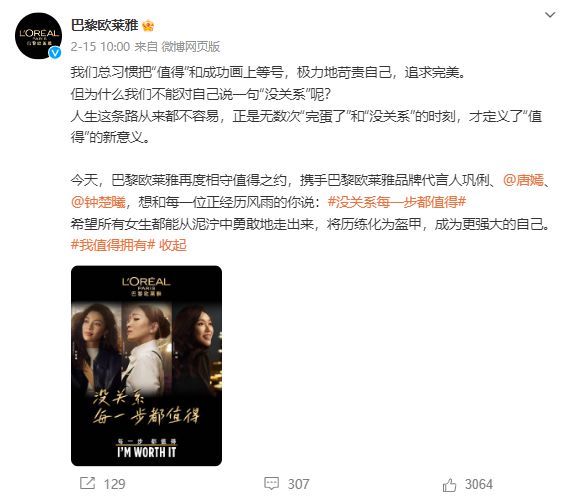Open the @钟楚曦 mention link
This screenshot has width=568, height=501.
(x=98, y=202)
